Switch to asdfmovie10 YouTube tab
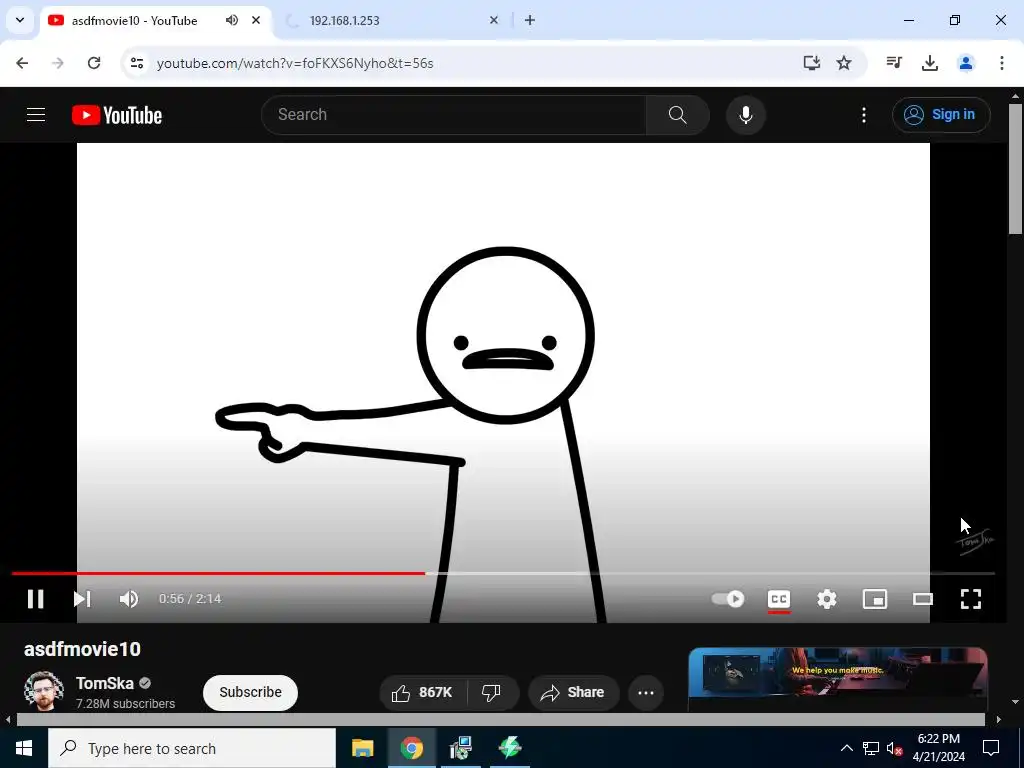The height and width of the screenshot is (768, 1024). 134,20
